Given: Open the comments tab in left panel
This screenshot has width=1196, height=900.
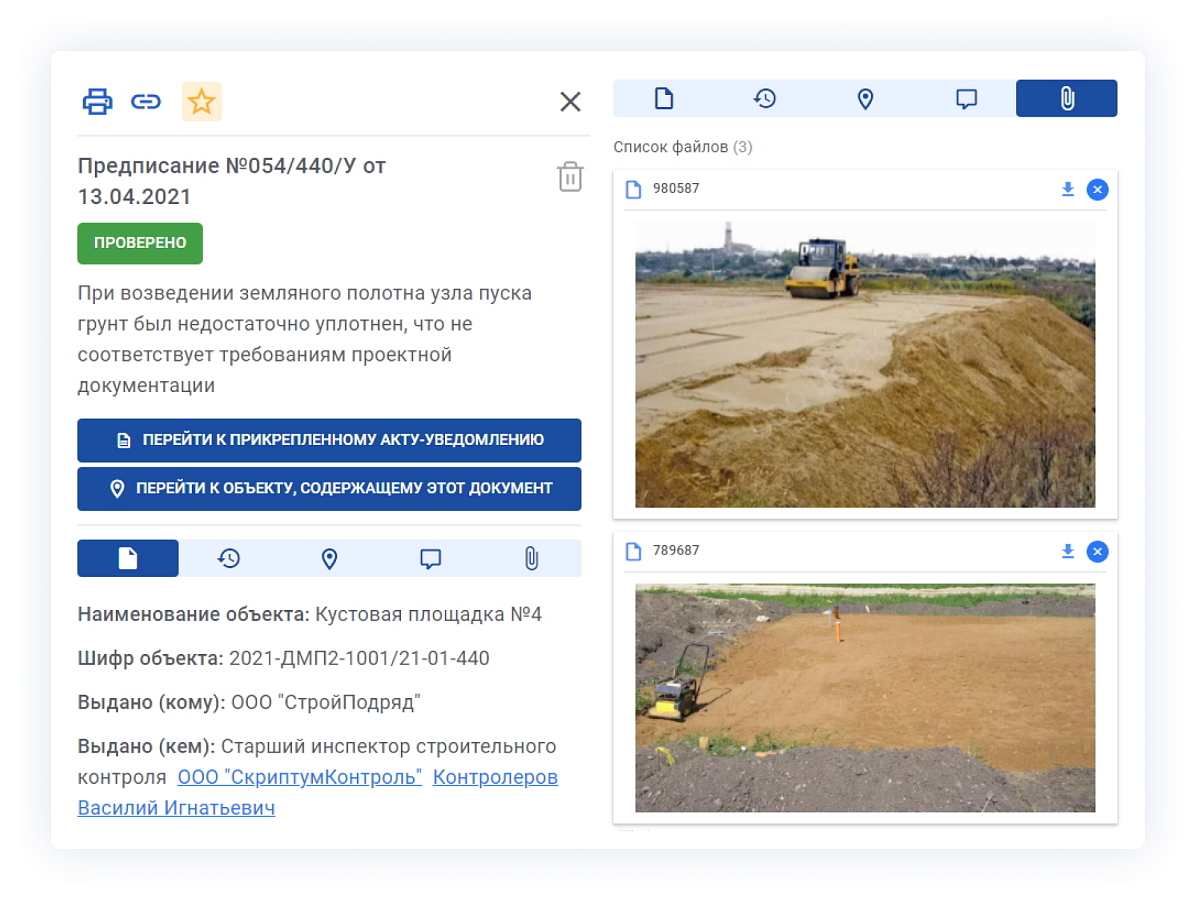Looking at the screenshot, I should 430,558.
